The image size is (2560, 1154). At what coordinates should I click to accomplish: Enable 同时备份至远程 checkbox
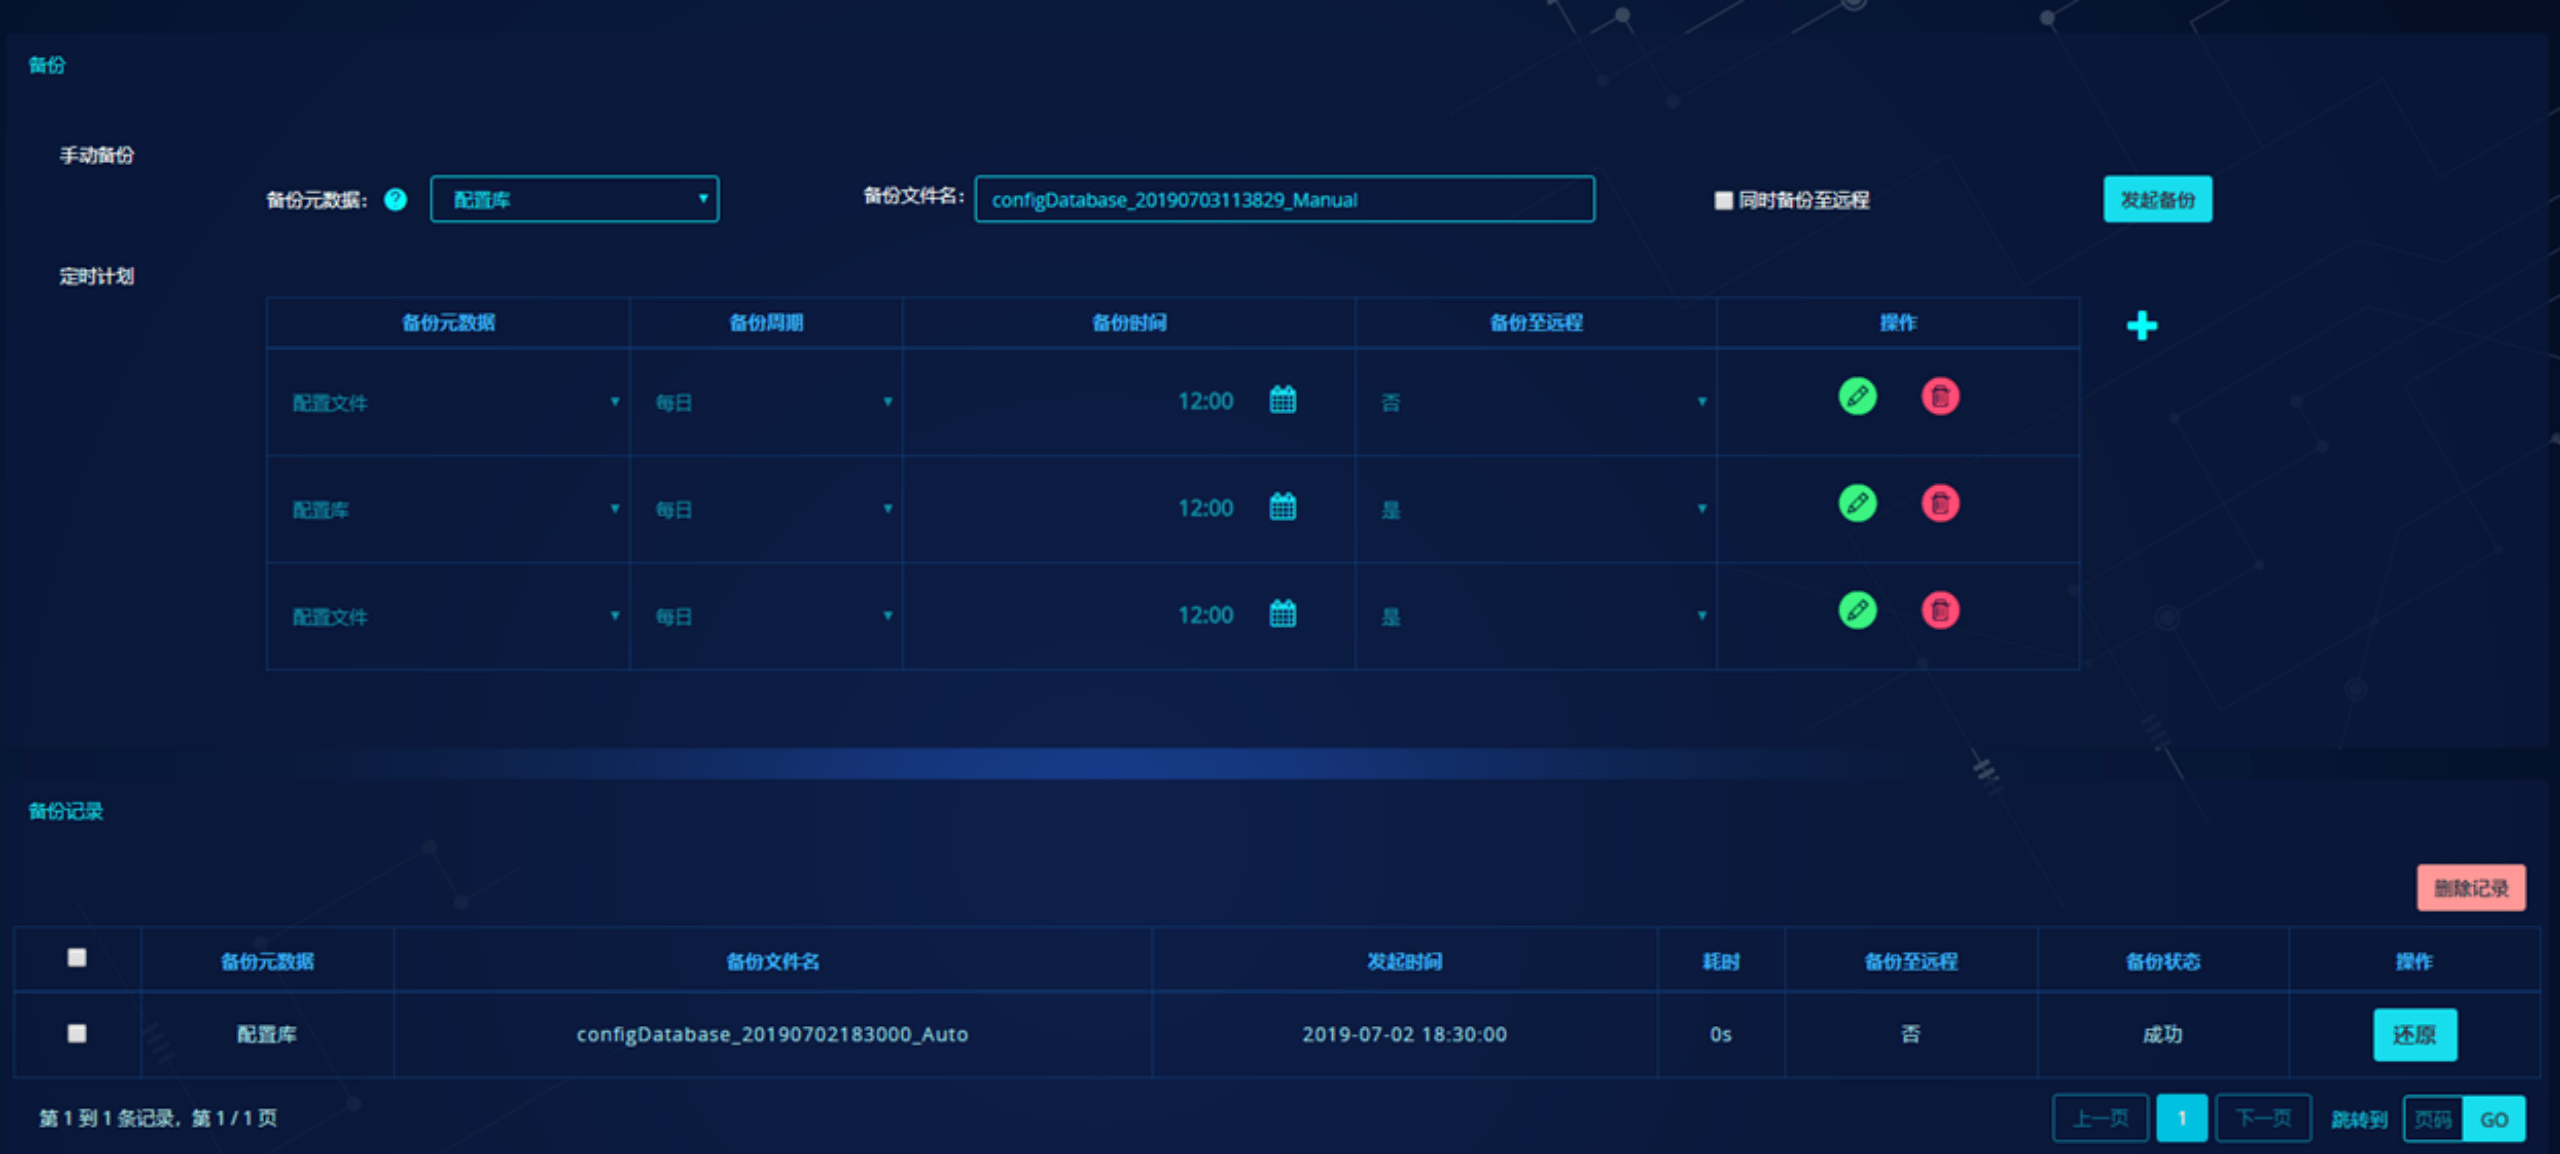(1723, 200)
